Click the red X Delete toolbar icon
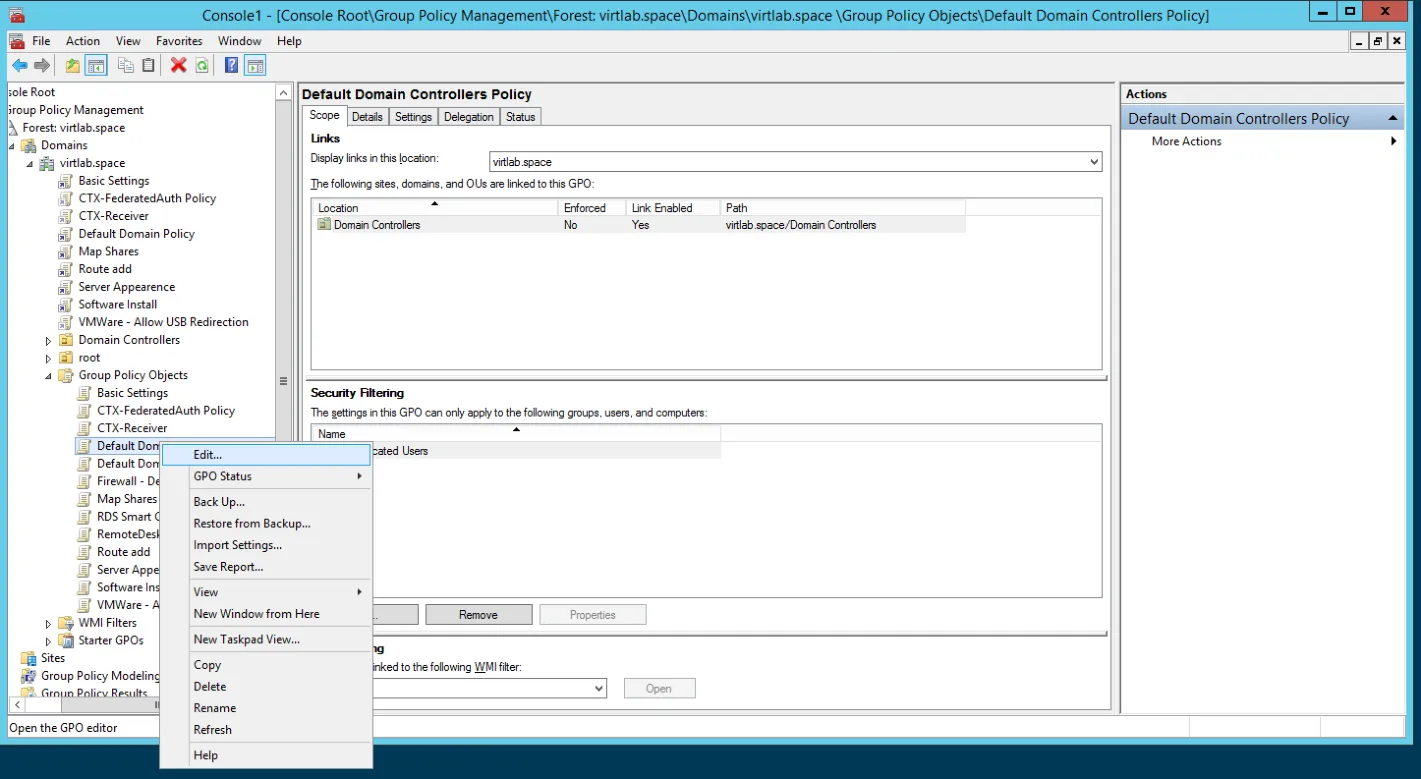Screen dimensions: 1421x779 pos(179,66)
